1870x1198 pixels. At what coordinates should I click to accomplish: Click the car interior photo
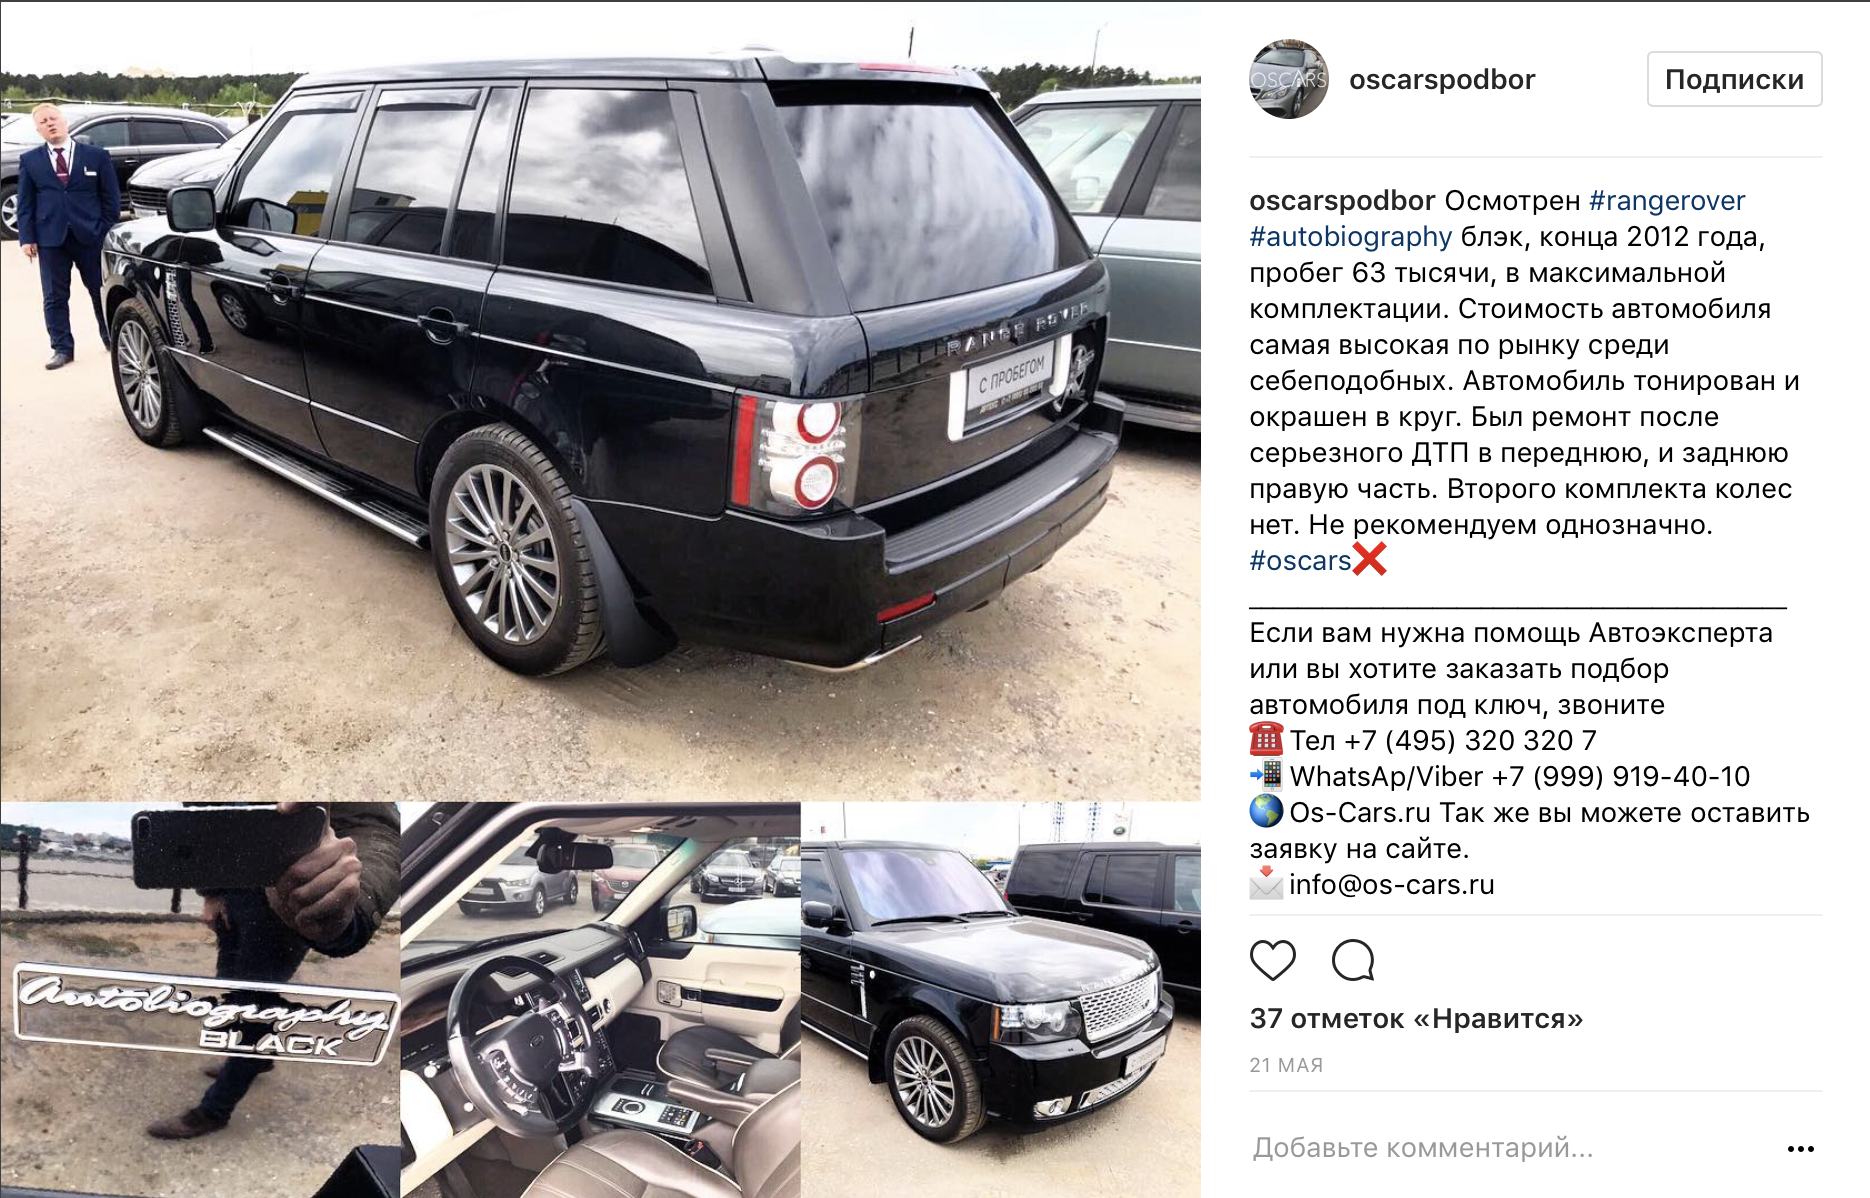(x=600, y=1000)
